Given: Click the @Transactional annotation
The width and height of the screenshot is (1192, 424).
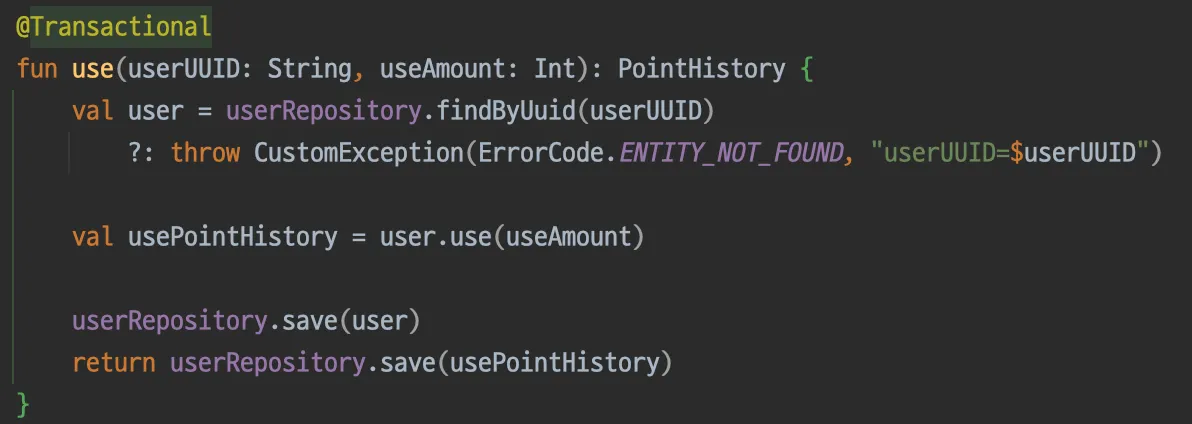Looking at the screenshot, I should (113, 27).
